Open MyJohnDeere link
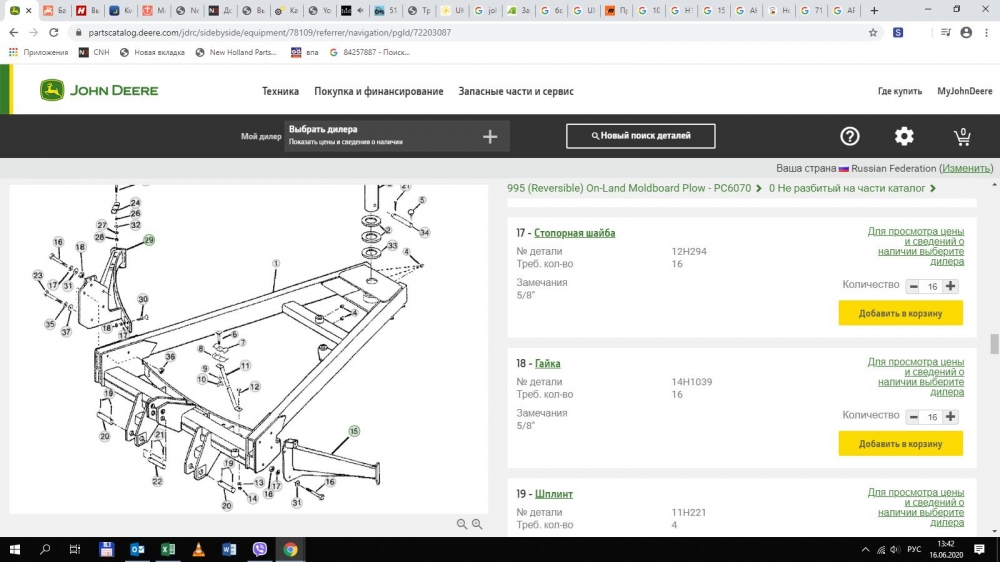1000x562 pixels. 964,91
